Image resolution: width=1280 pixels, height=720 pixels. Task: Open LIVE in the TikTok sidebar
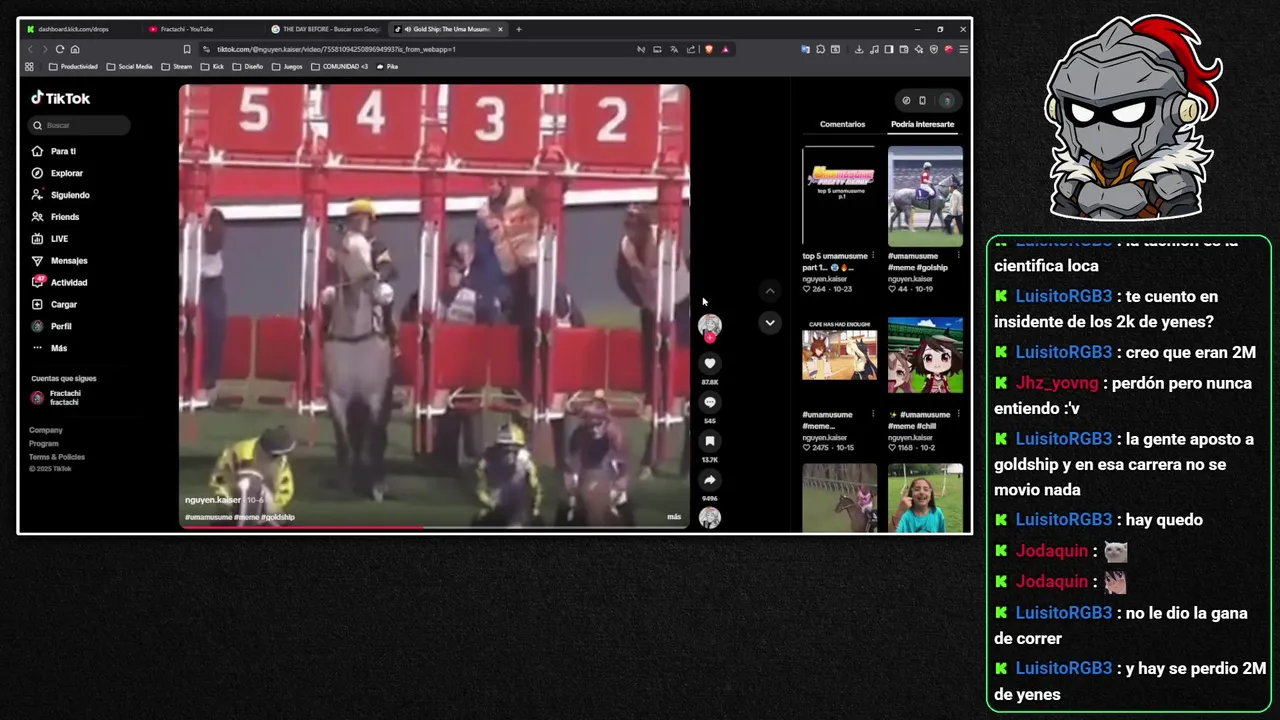pyautogui.click(x=59, y=239)
